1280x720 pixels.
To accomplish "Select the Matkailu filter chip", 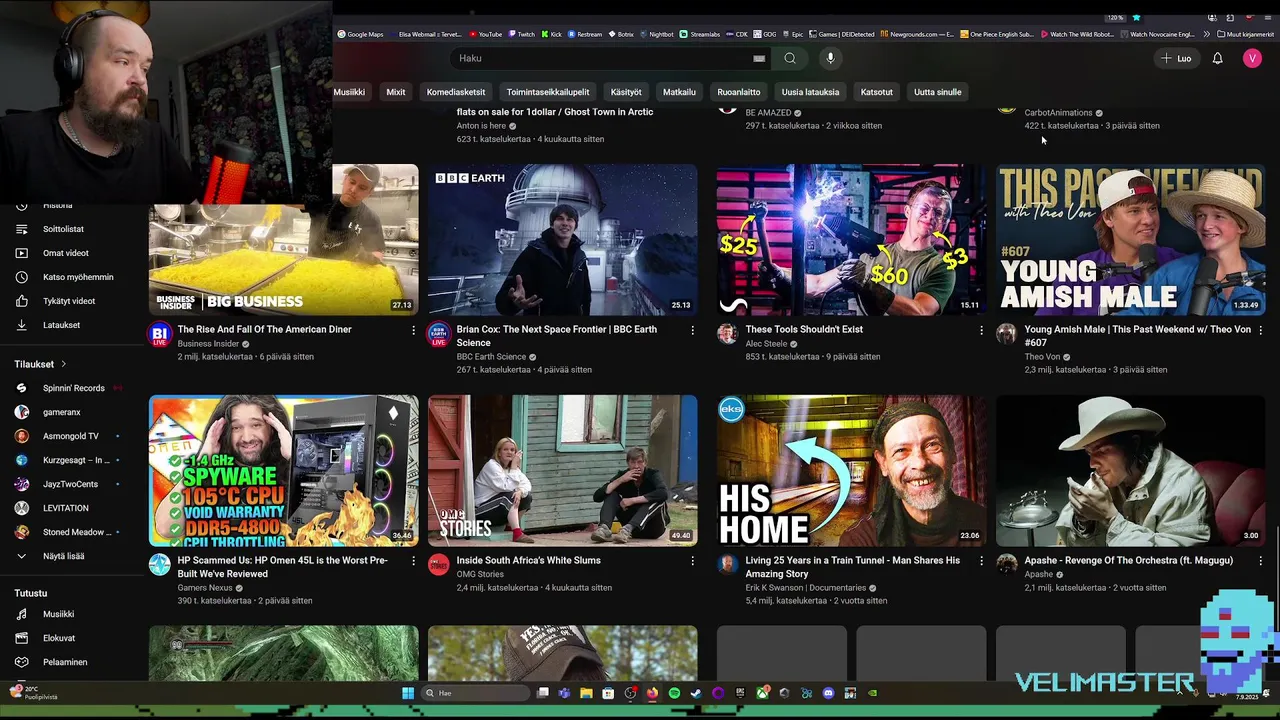I will pyautogui.click(x=679, y=92).
